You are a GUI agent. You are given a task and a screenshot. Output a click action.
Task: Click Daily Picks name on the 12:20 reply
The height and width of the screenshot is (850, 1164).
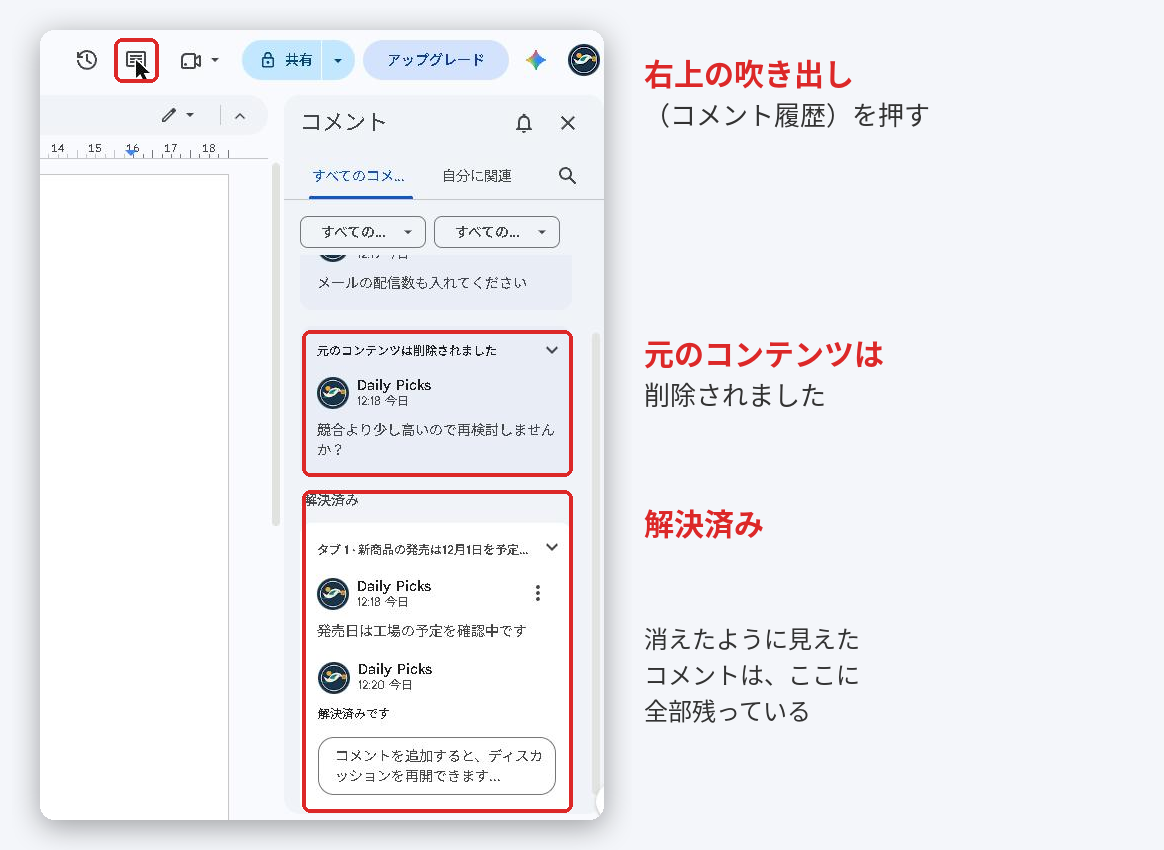point(395,669)
